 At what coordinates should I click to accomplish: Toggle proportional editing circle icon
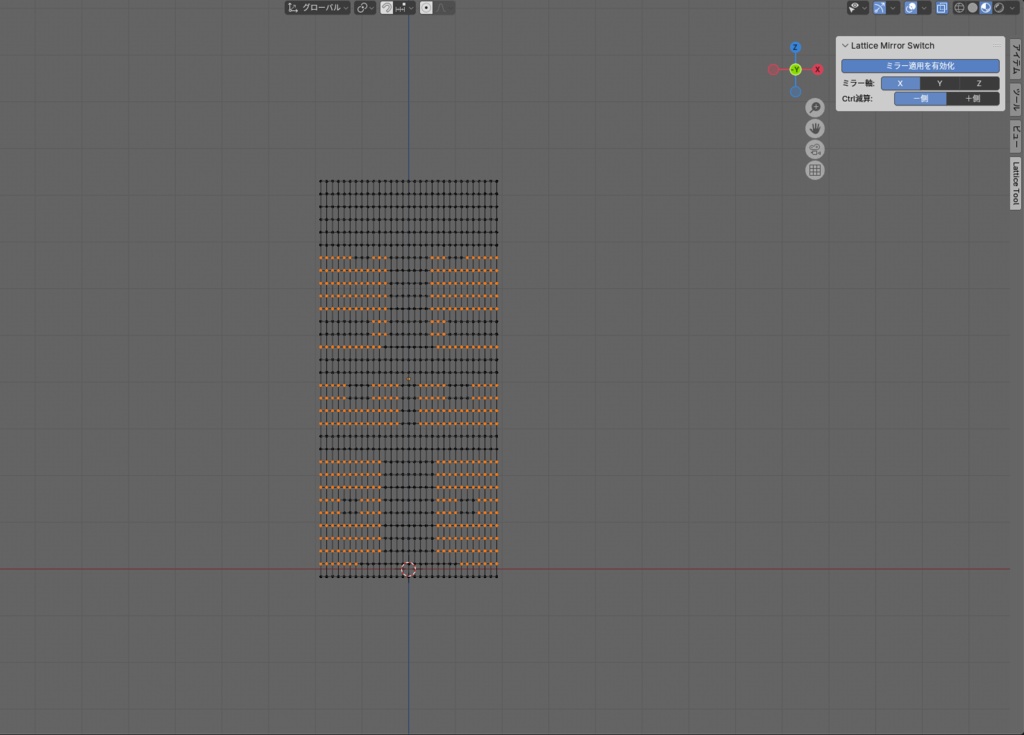tap(426, 8)
